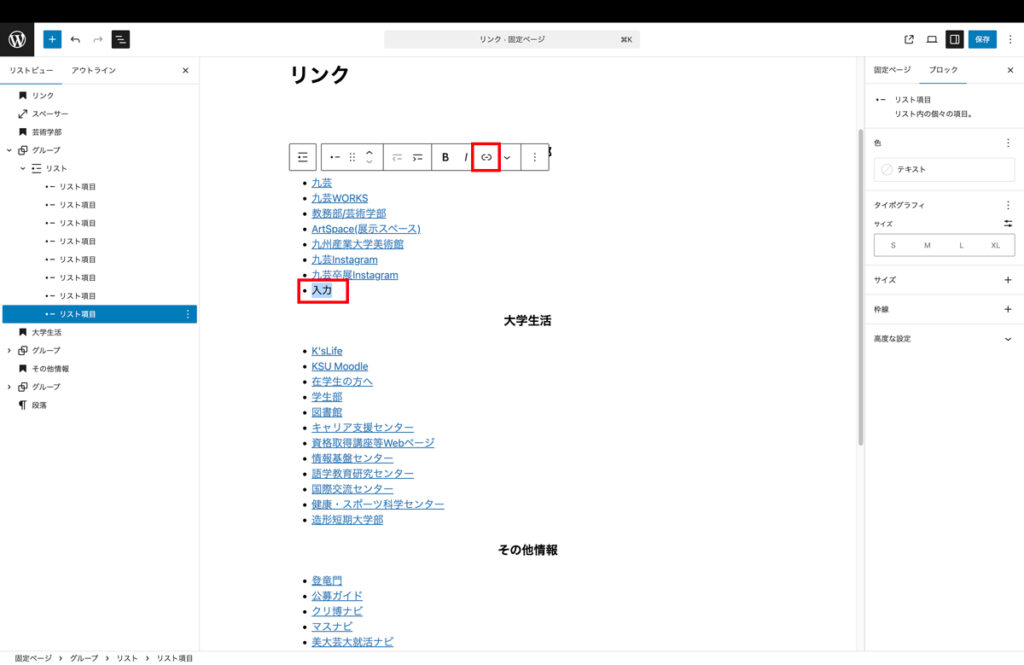The width and height of the screenshot is (1024, 665).
Task: Select the XL font size option
Action: pyautogui.click(x=995, y=245)
